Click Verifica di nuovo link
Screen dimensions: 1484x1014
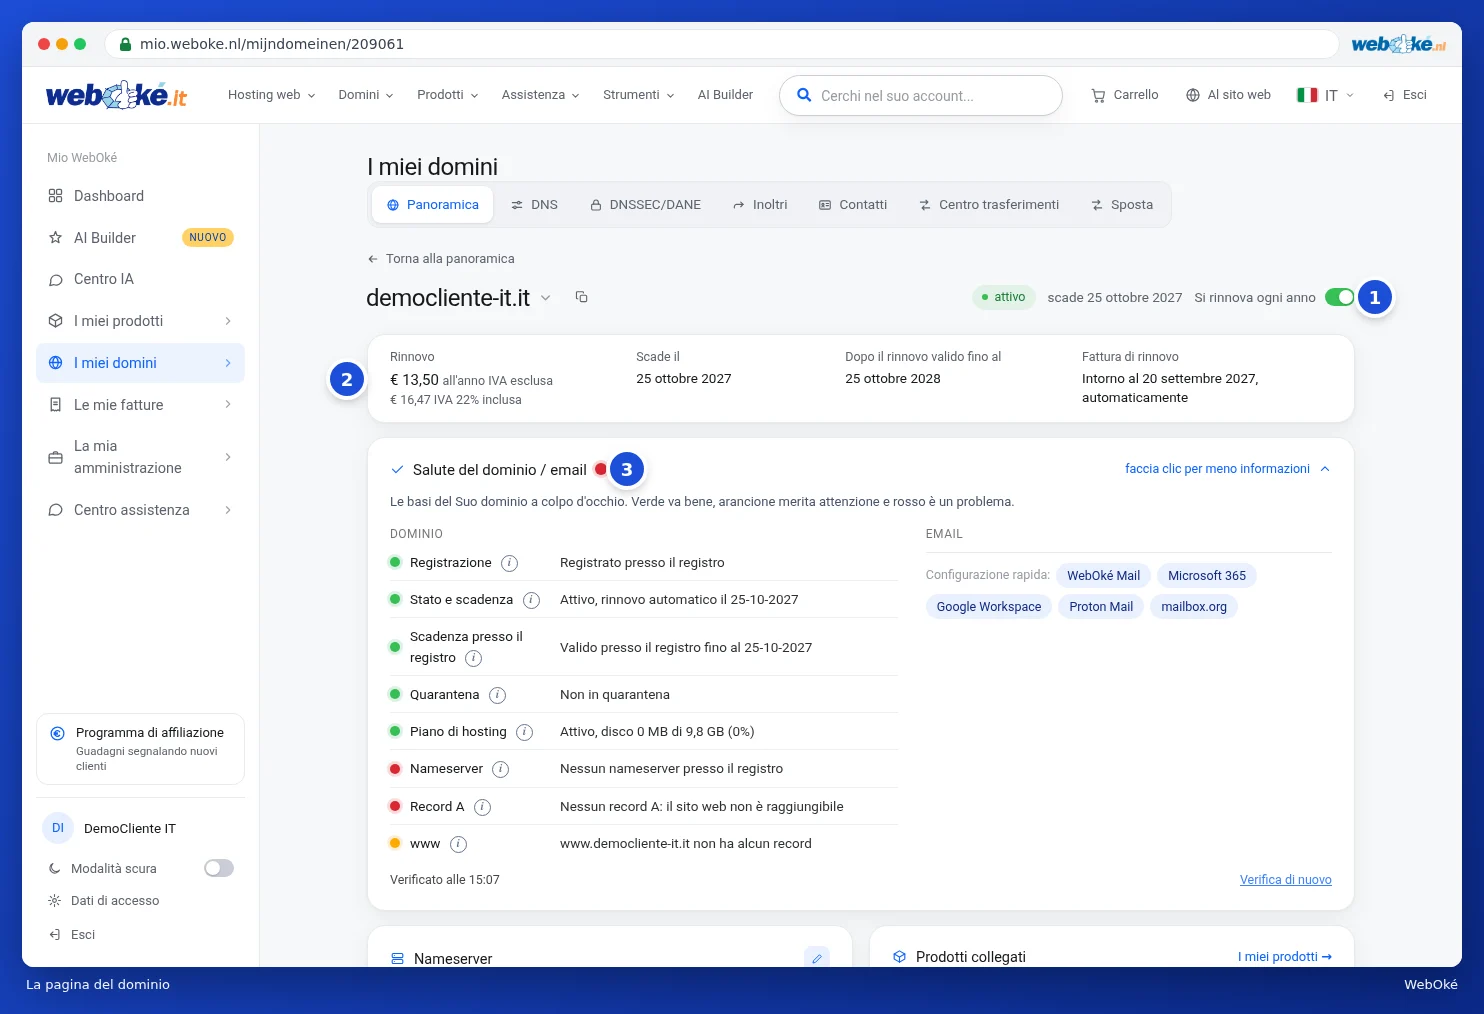click(x=1286, y=880)
